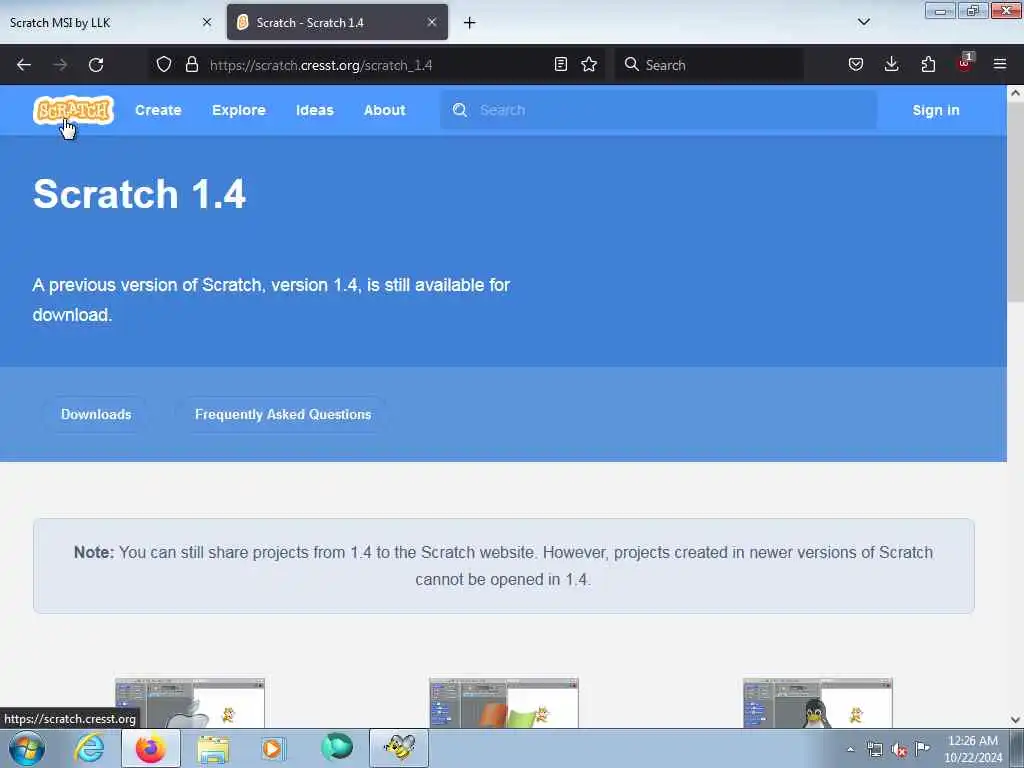Open the Firefox downloads panel icon
Viewport: 1024px width, 768px height.
coord(891,65)
